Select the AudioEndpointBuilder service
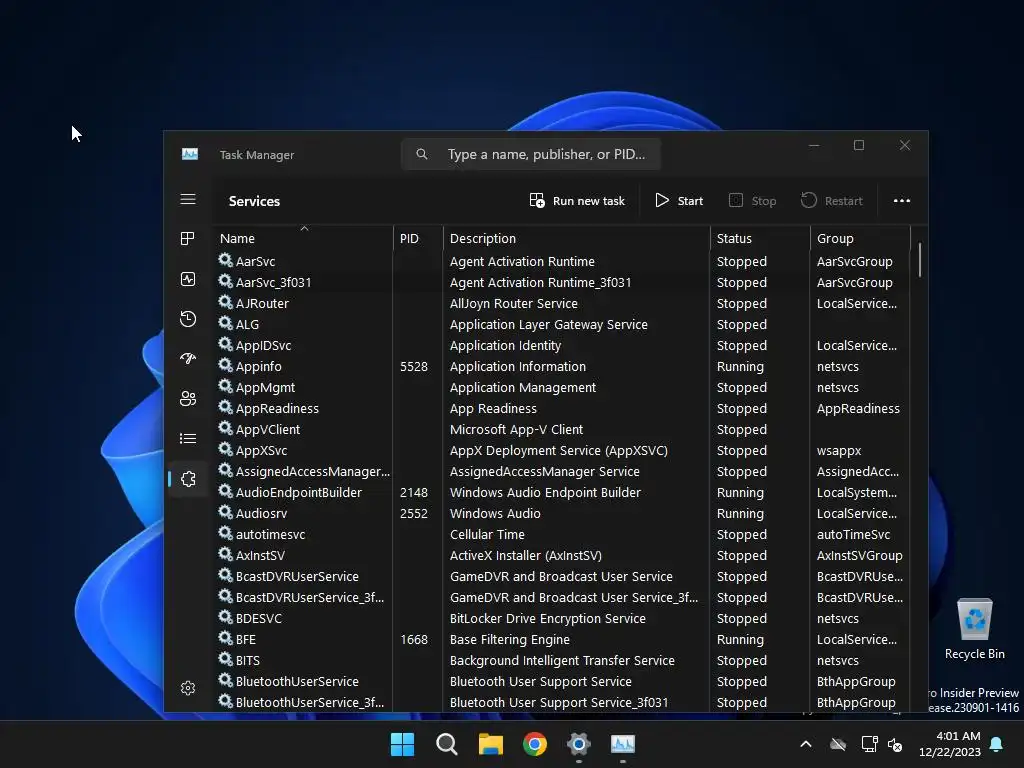The width and height of the screenshot is (1024, 768). coord(298,492)
